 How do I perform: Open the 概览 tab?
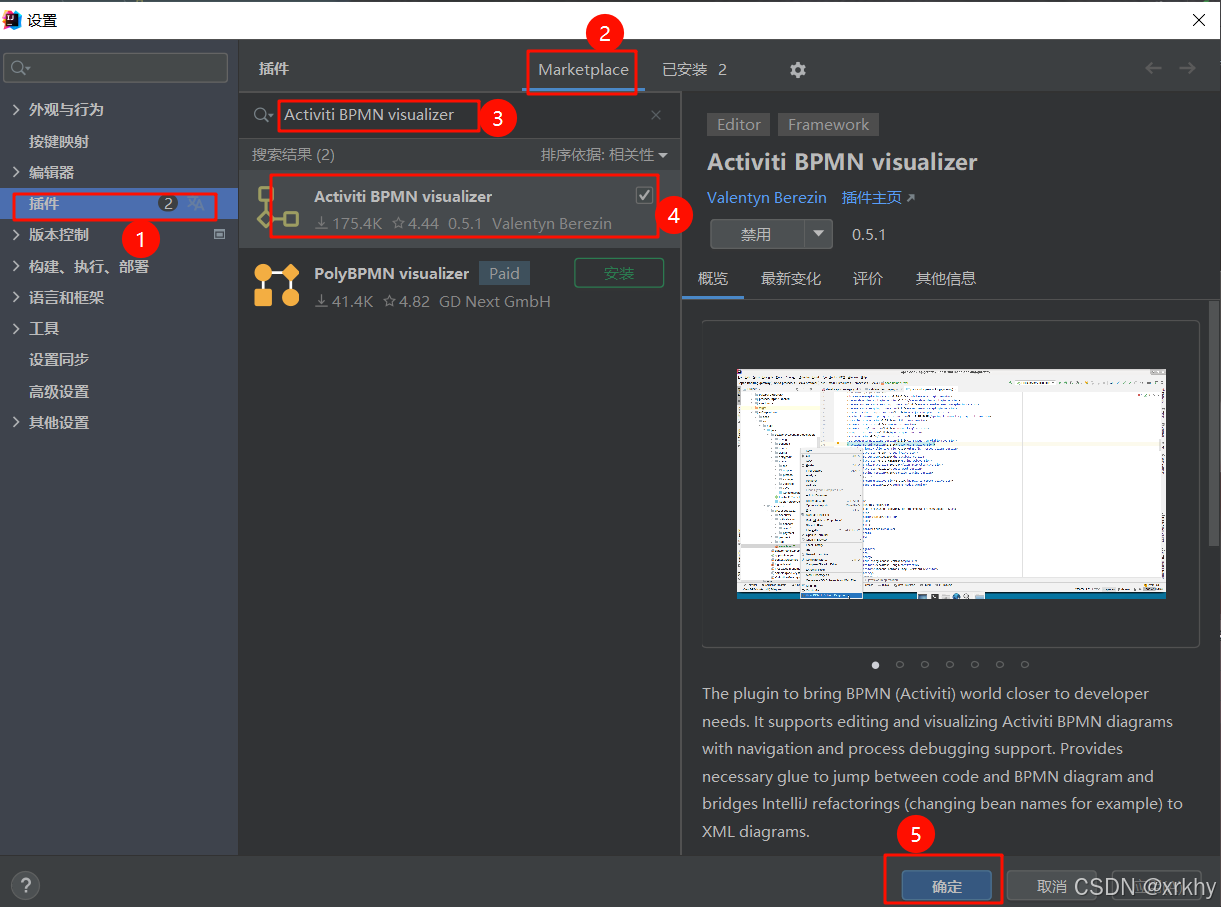coord(713,279)
